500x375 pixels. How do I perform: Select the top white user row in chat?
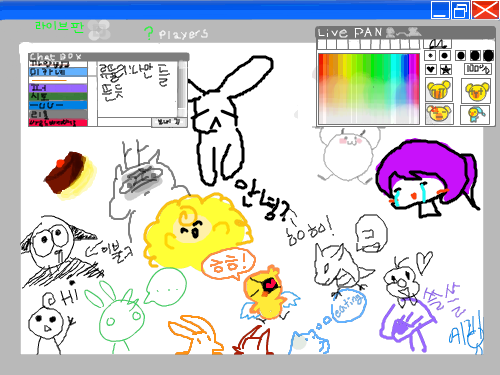(58, 64)
